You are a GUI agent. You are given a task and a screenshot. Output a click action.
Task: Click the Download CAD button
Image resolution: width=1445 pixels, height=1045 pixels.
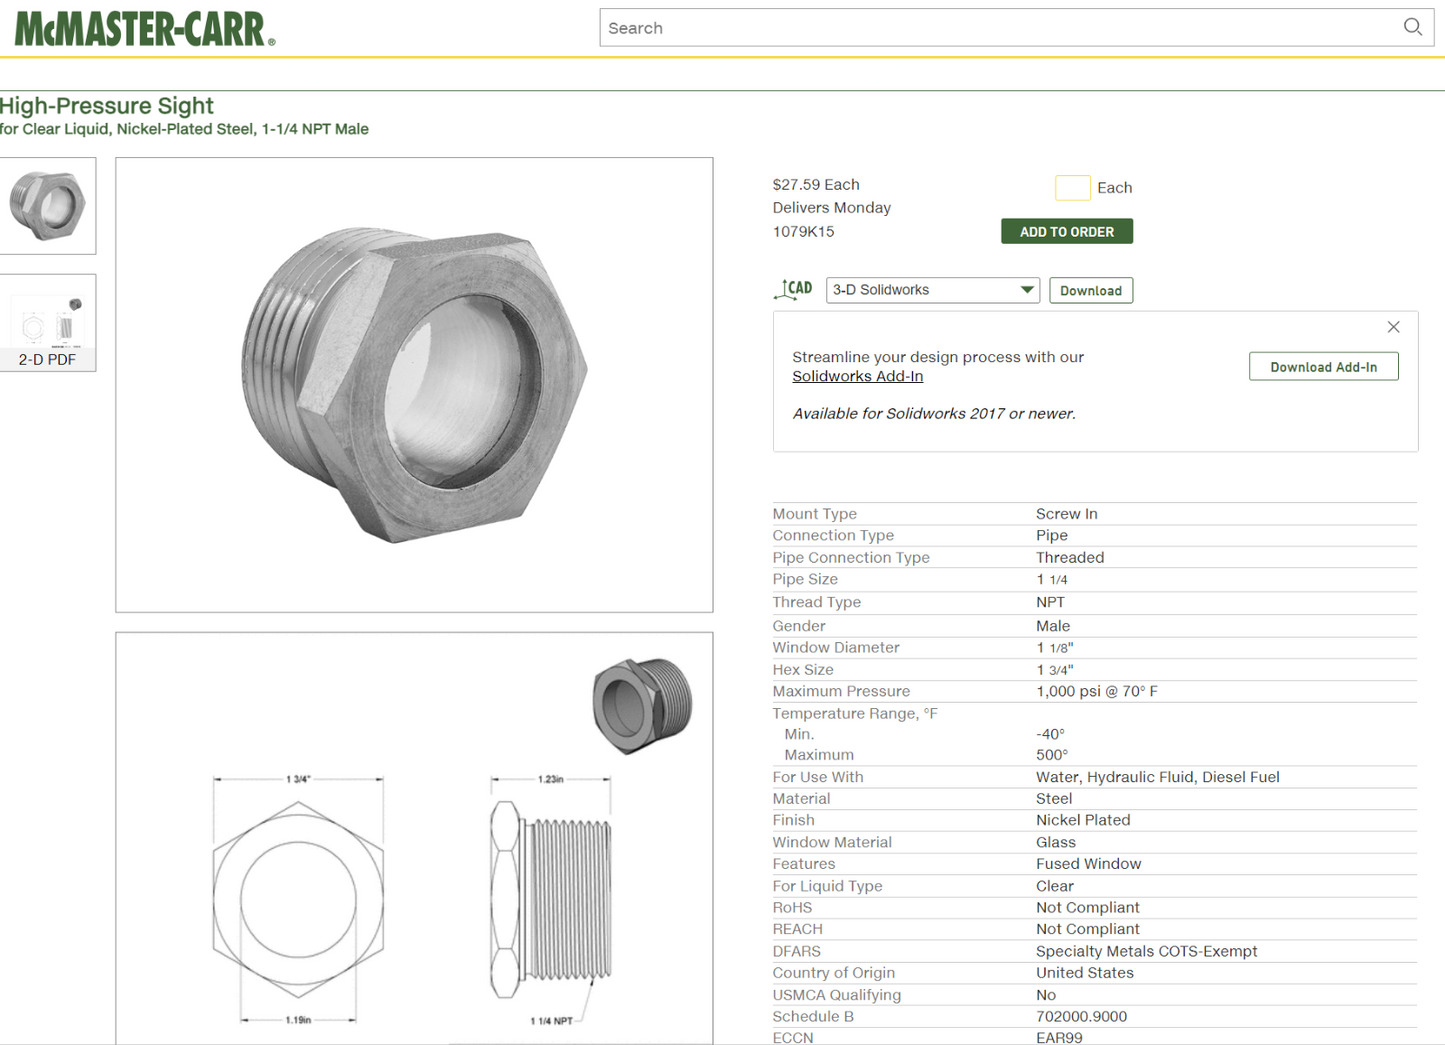tap(1090, 290)
